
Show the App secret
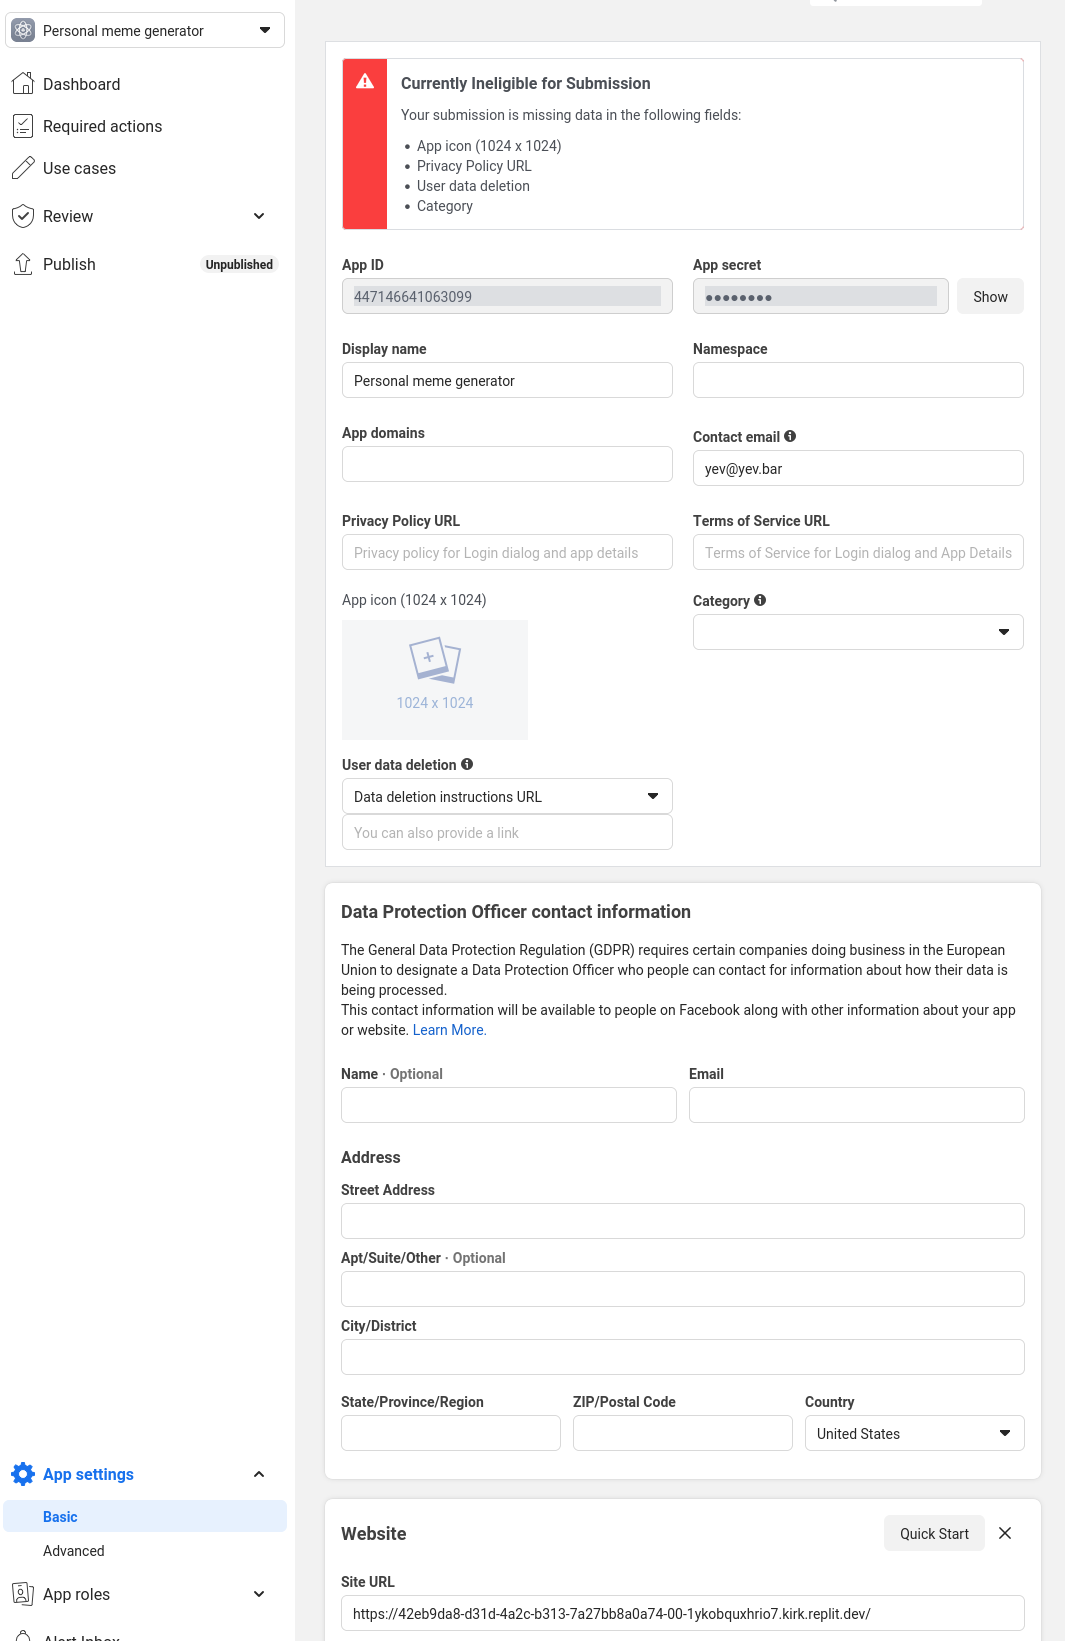pyautogui.click(x=990, y=296)
